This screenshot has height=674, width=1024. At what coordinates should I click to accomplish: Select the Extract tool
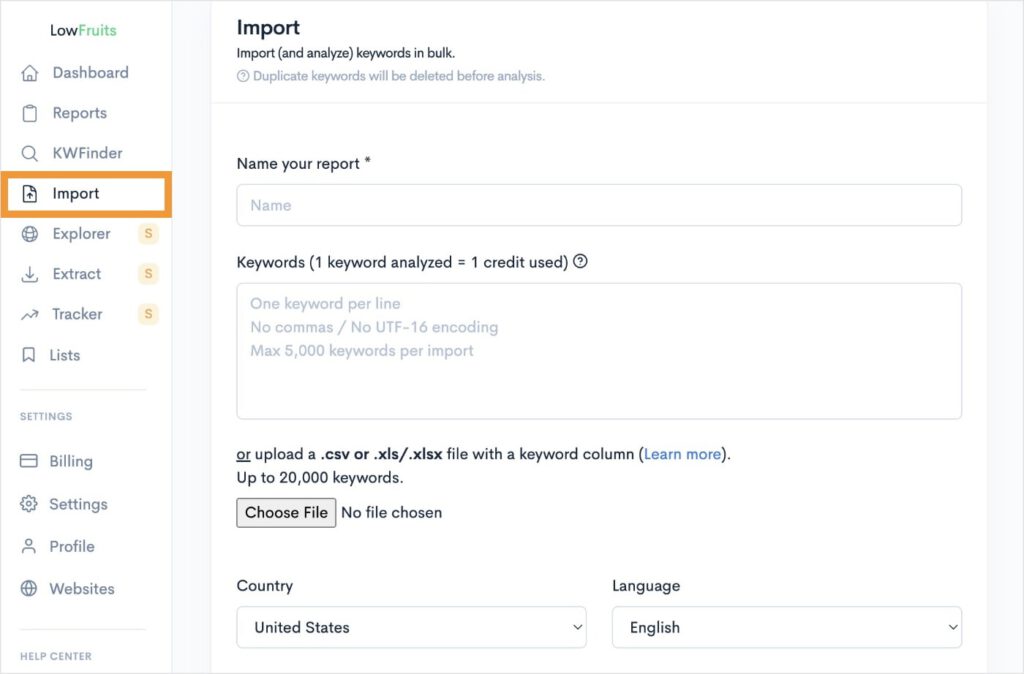[x=77, y=274]
